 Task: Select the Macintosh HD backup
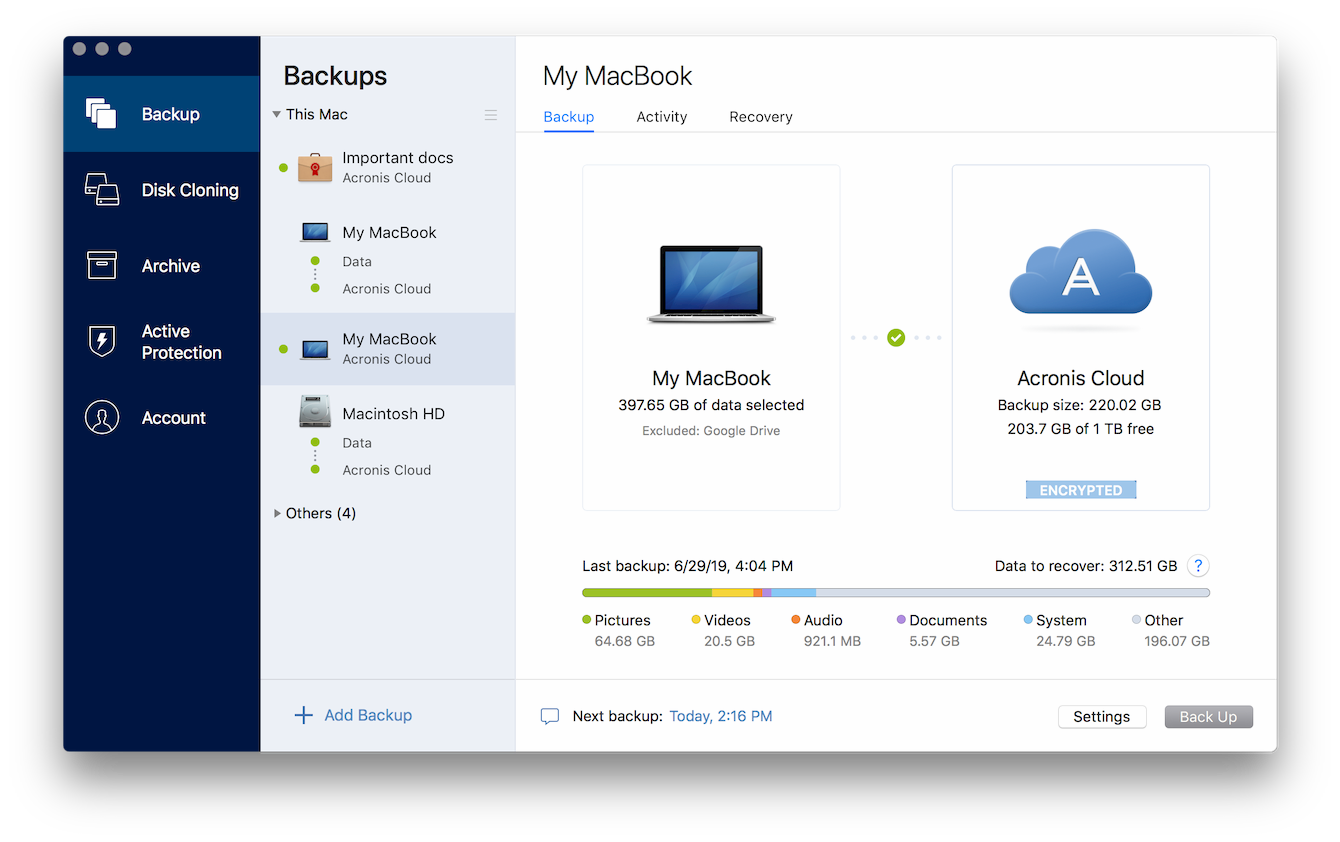click(x=393, y=414)
